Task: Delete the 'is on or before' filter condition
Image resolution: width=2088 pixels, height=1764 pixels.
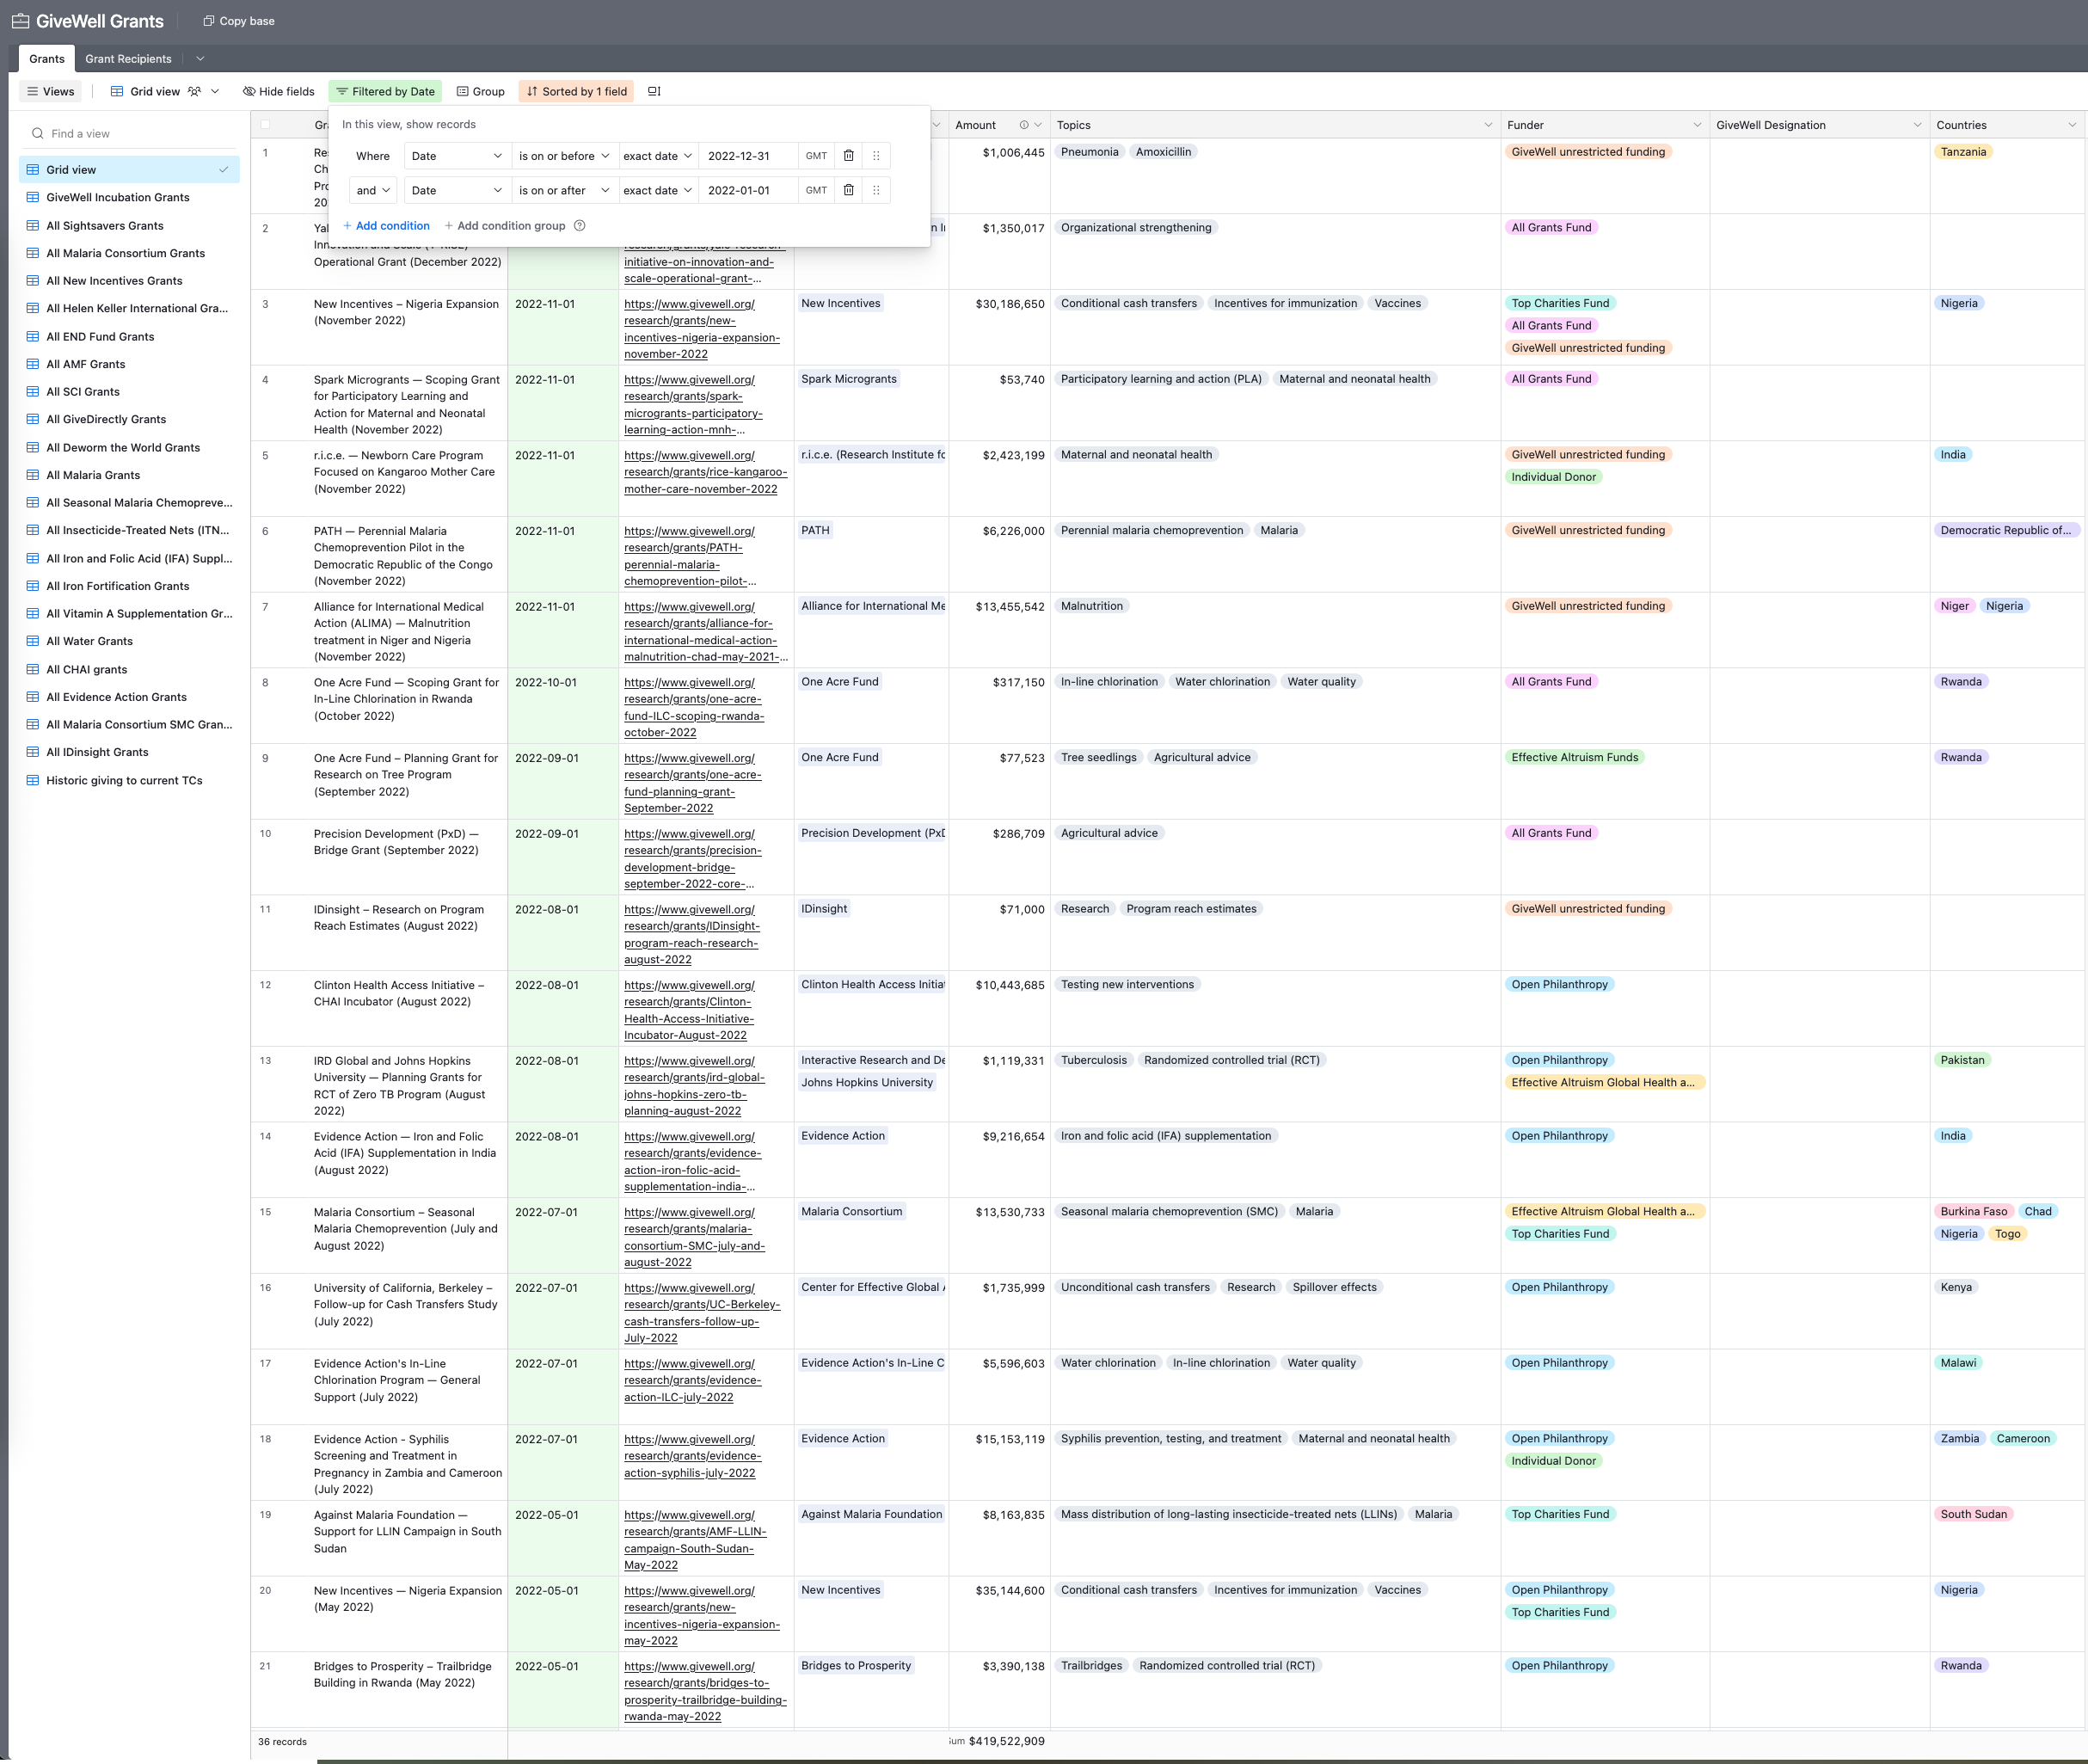Action: 848,156
